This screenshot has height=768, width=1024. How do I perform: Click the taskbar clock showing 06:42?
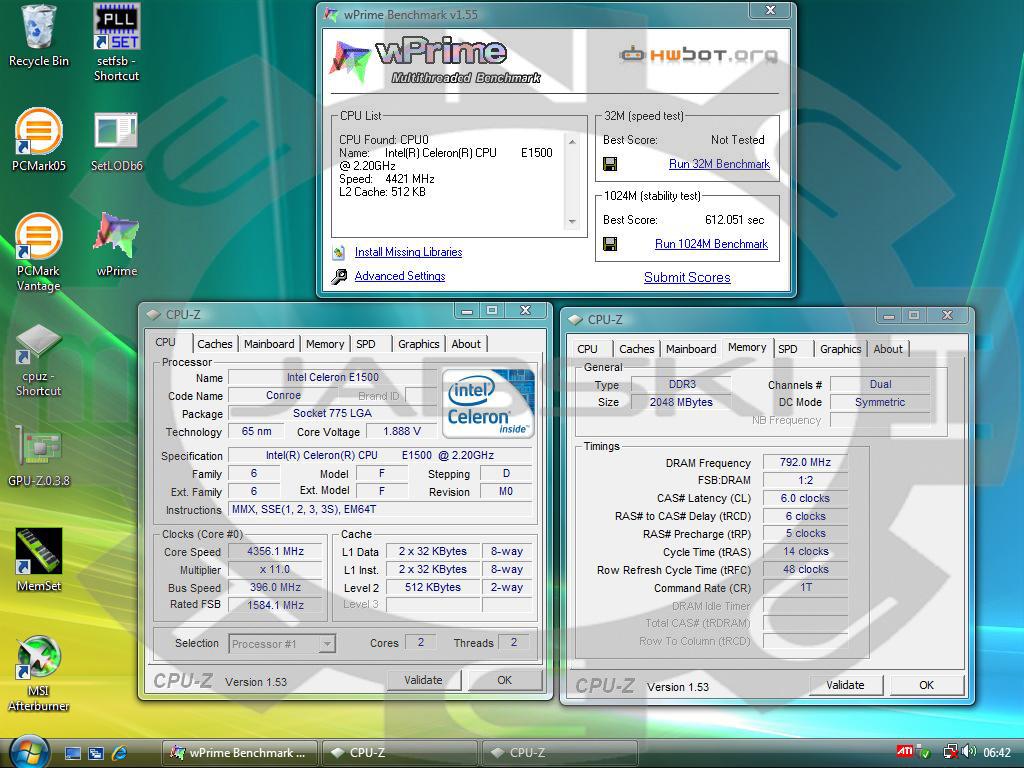(x=997, y=753)
